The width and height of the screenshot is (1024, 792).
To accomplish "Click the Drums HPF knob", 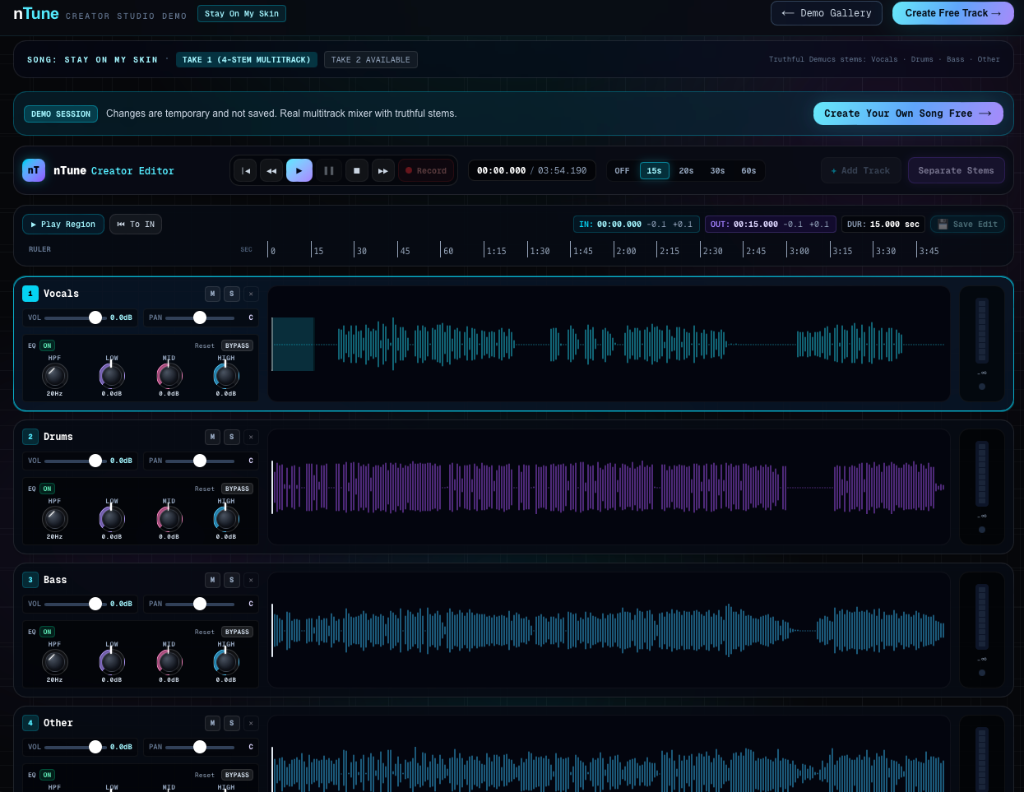I will [x=55, y=518].
